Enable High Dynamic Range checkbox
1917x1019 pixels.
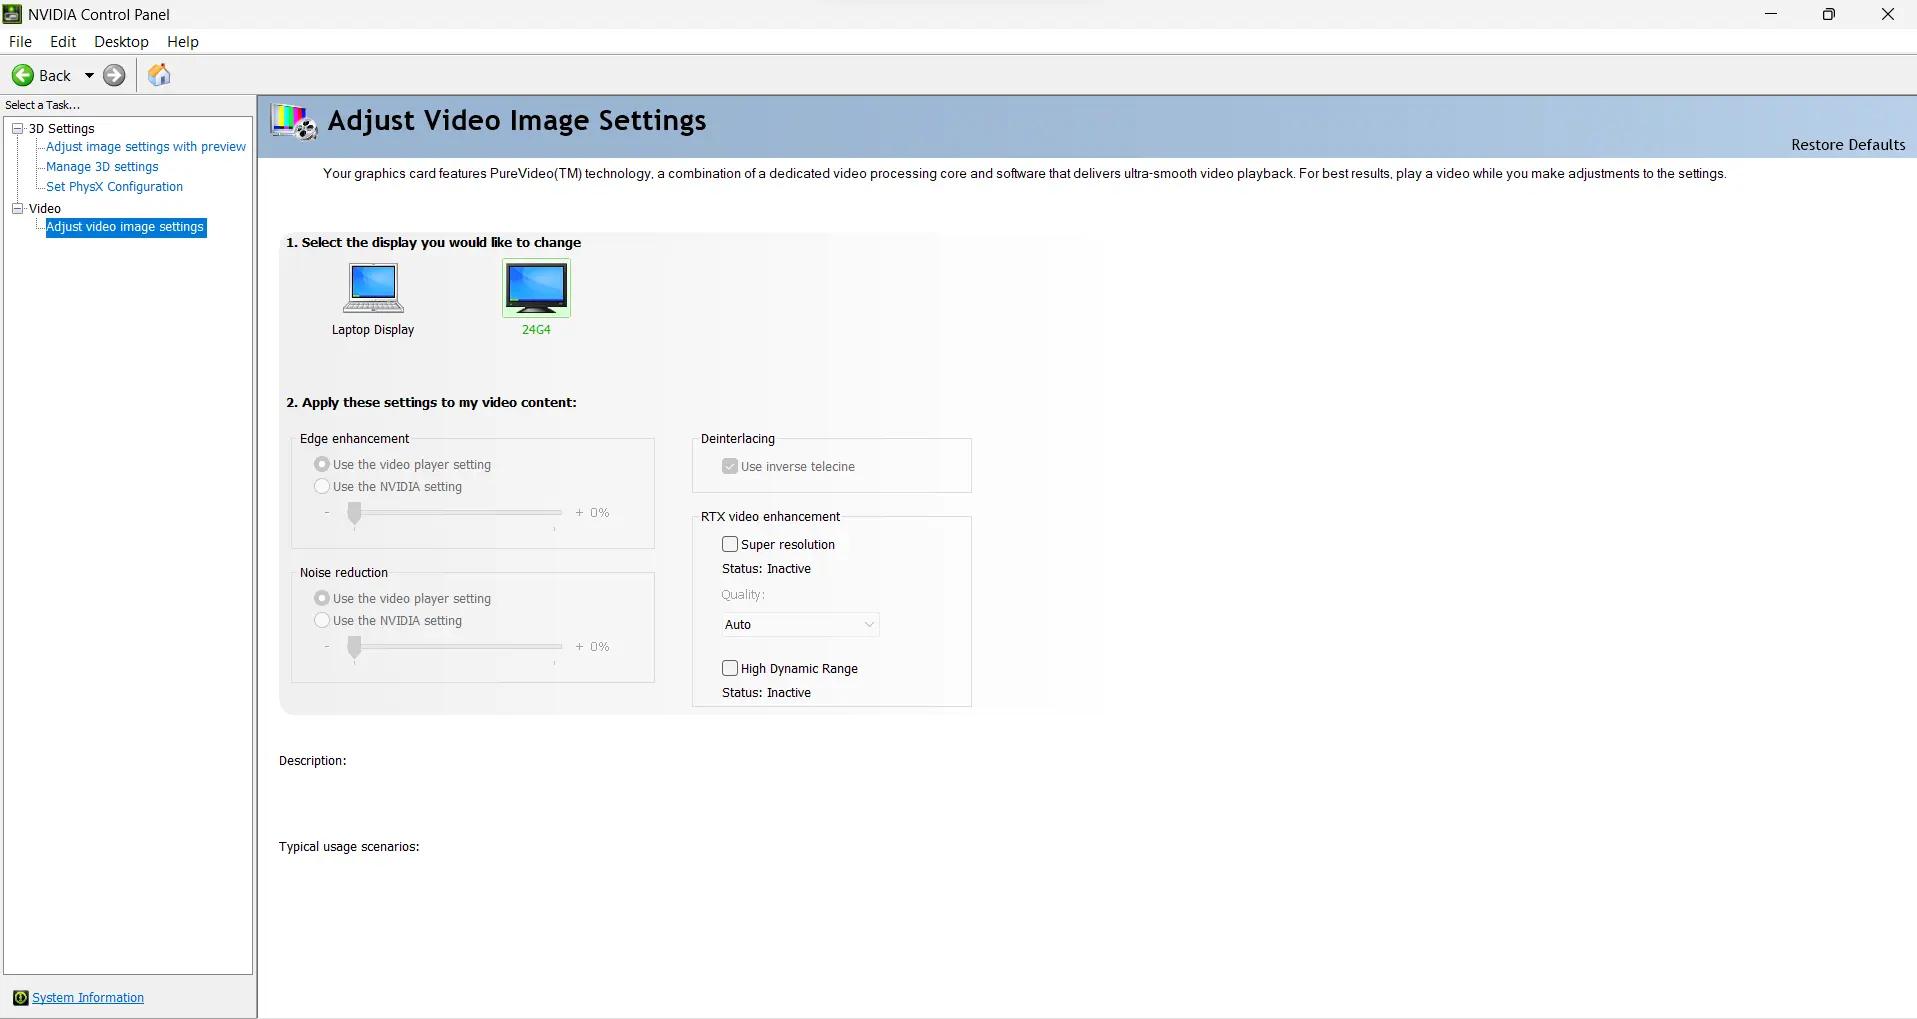(730, 668)
